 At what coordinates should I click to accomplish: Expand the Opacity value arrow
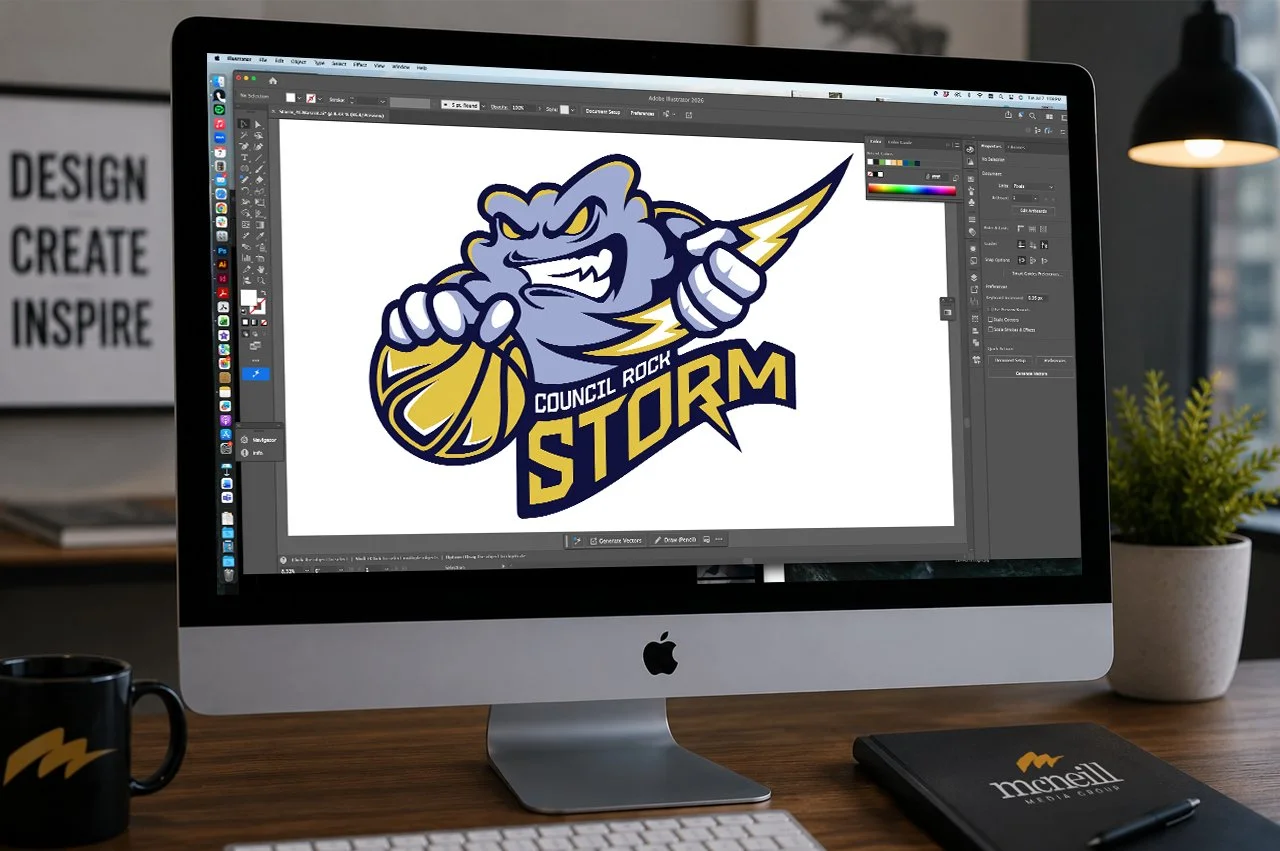point(540,108)
